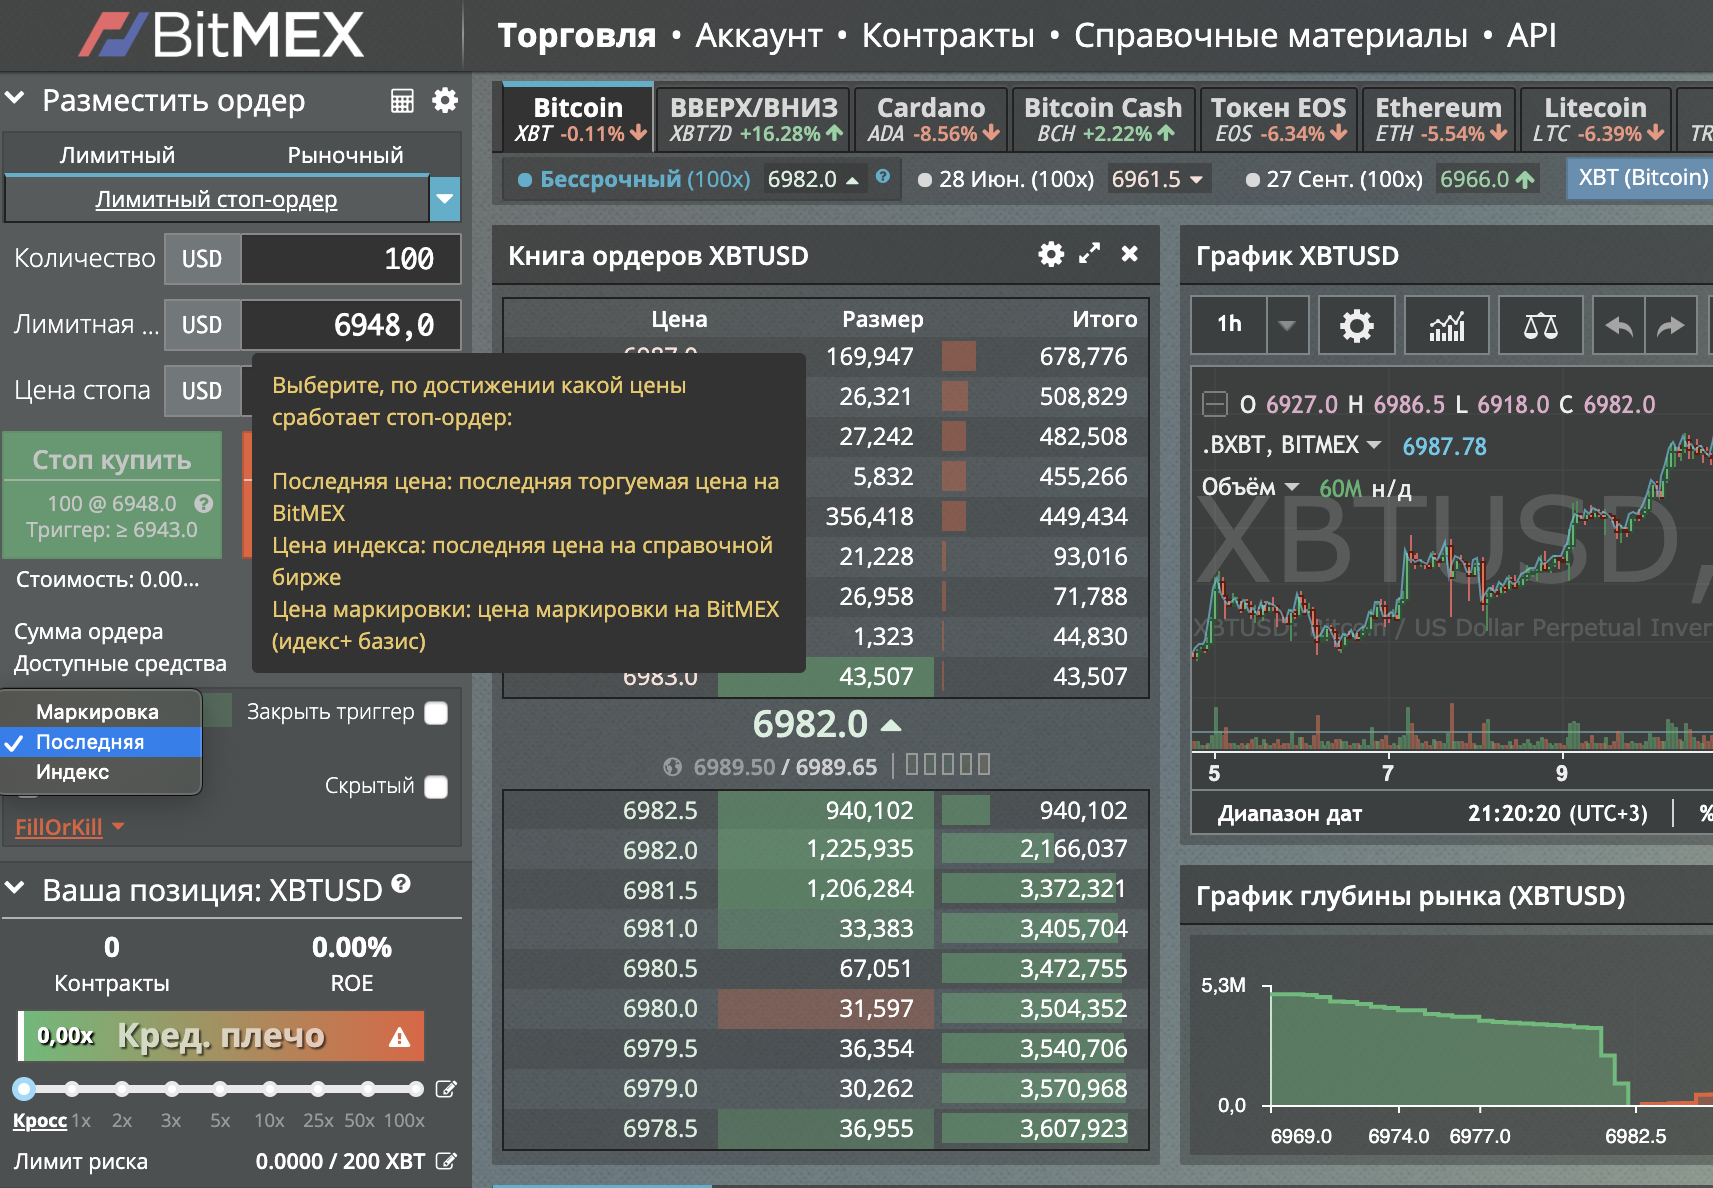Switch to the Ethereum ETH tab
1713x1188 pixels.
(1439, 118)
